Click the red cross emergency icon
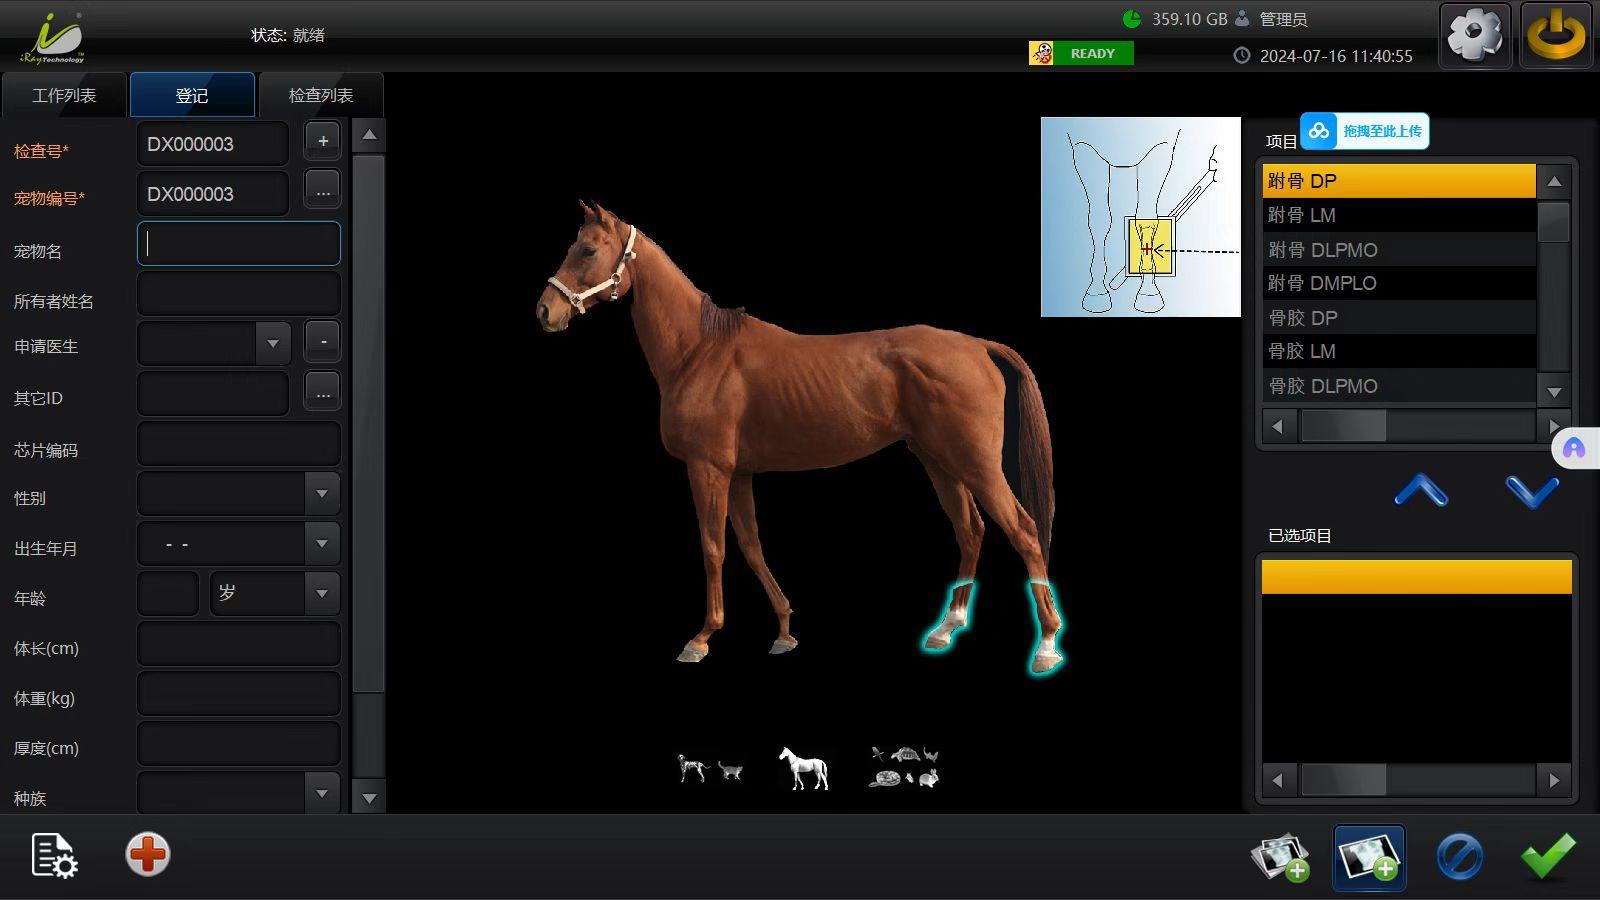The image size is (1600, 900). point(148,855)
